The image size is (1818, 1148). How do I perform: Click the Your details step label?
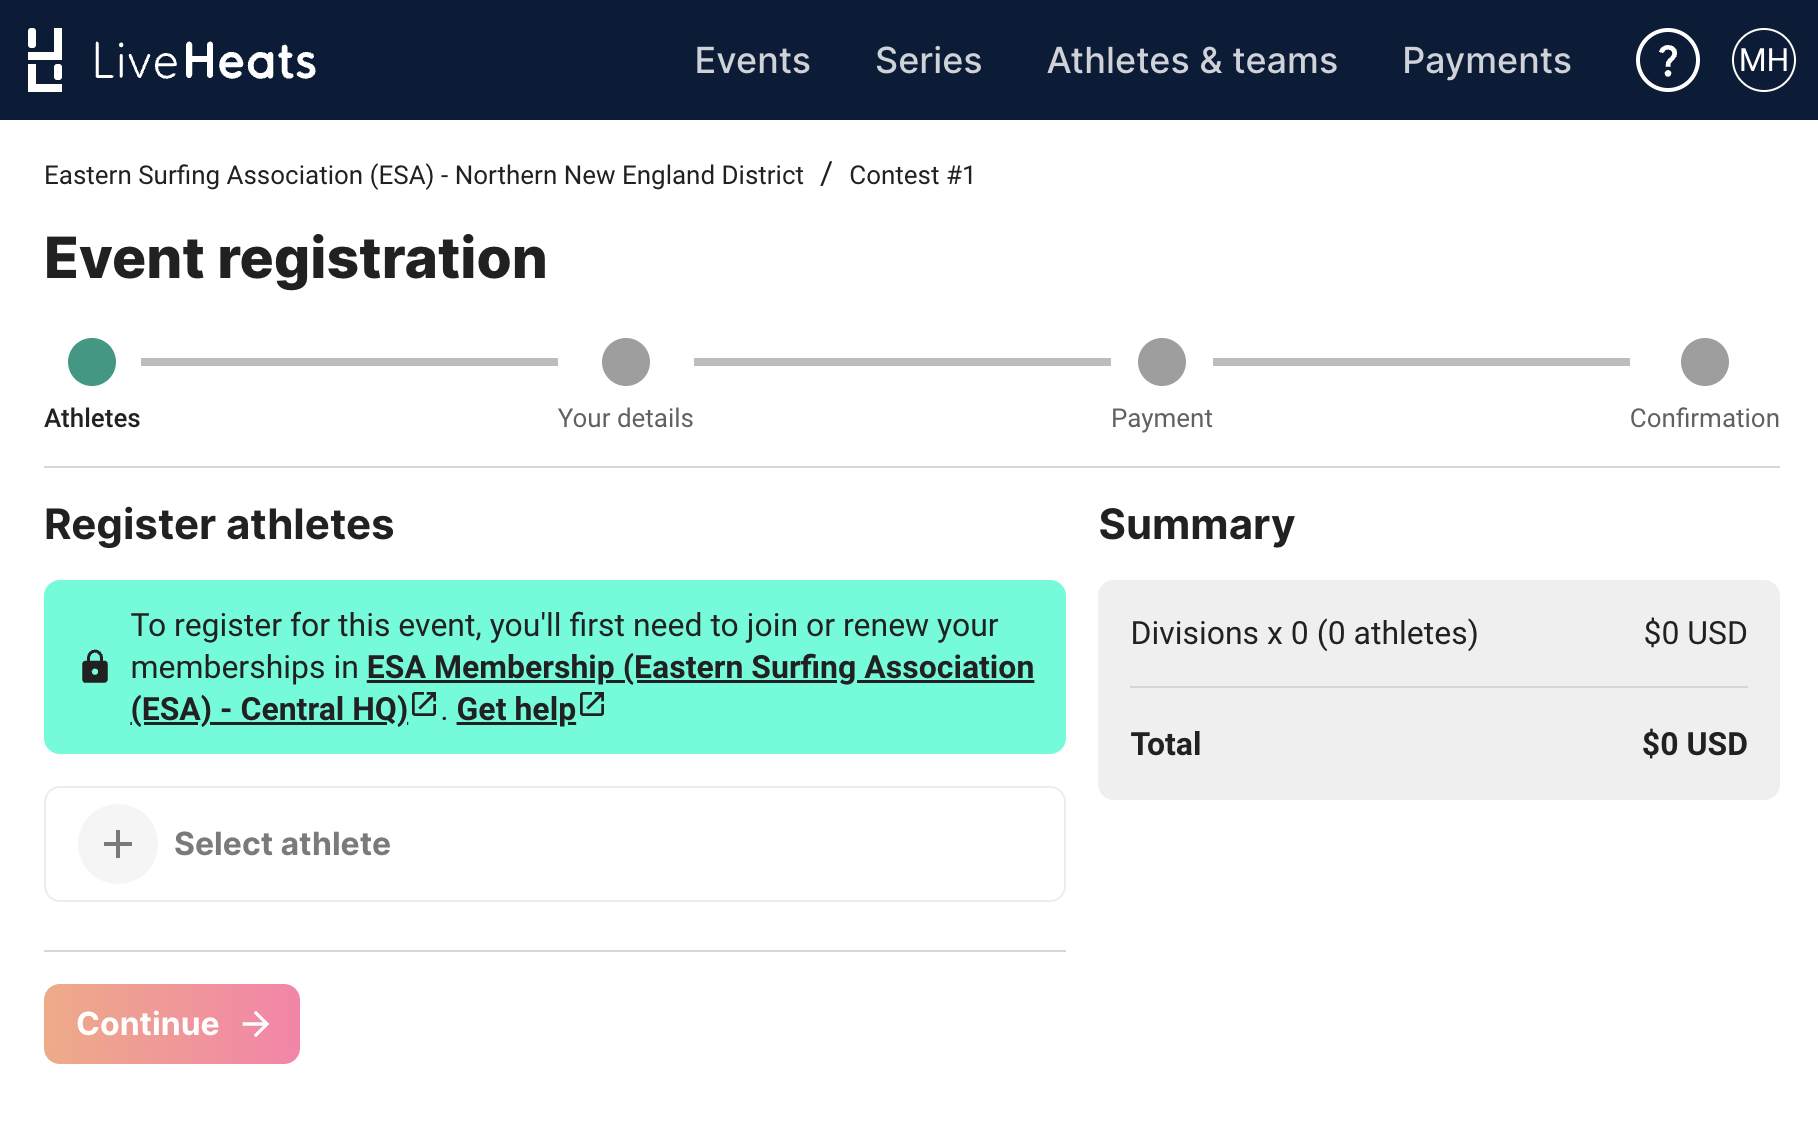[626, 418]
